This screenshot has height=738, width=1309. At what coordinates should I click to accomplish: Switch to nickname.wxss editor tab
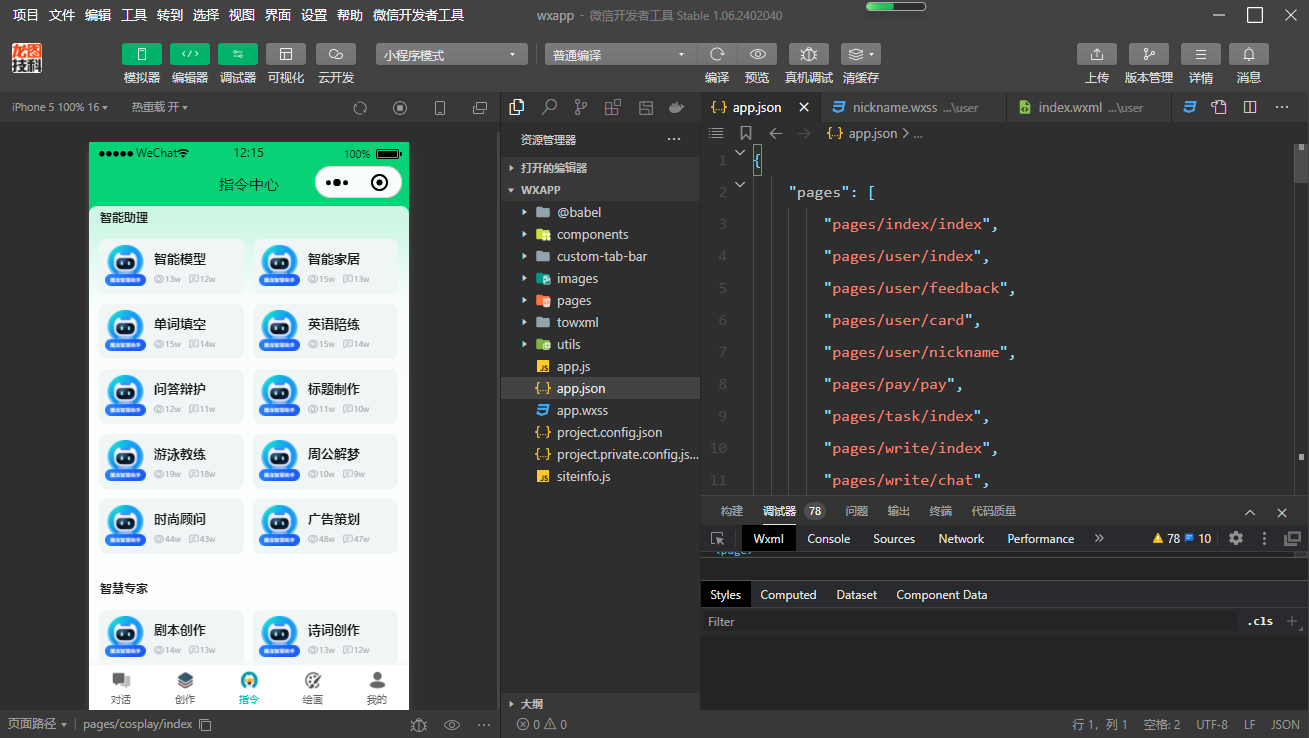(x=913, y=107)
